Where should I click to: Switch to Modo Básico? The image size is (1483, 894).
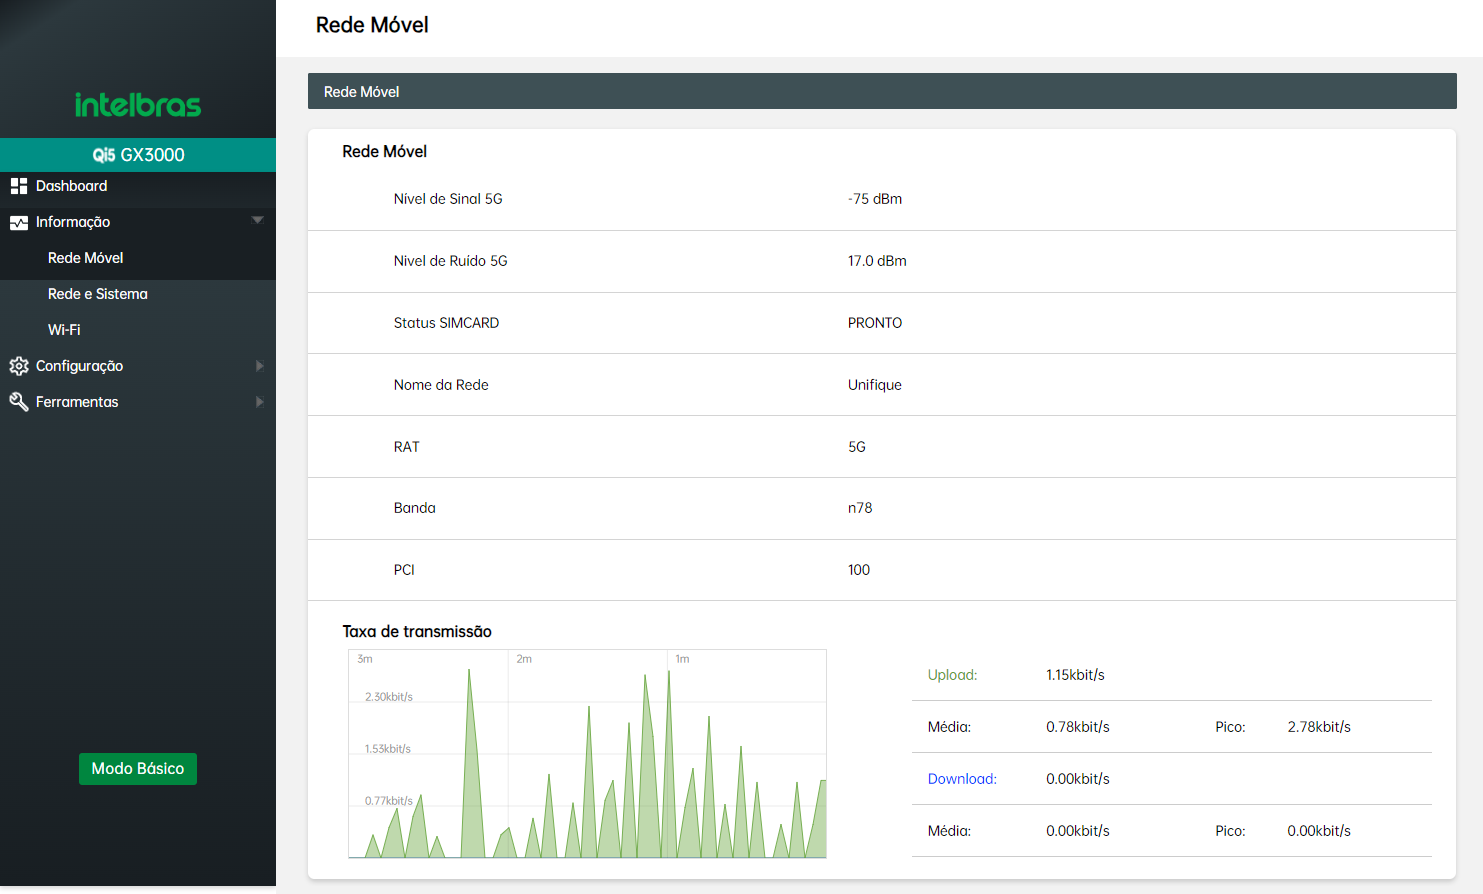click(138, 769)
